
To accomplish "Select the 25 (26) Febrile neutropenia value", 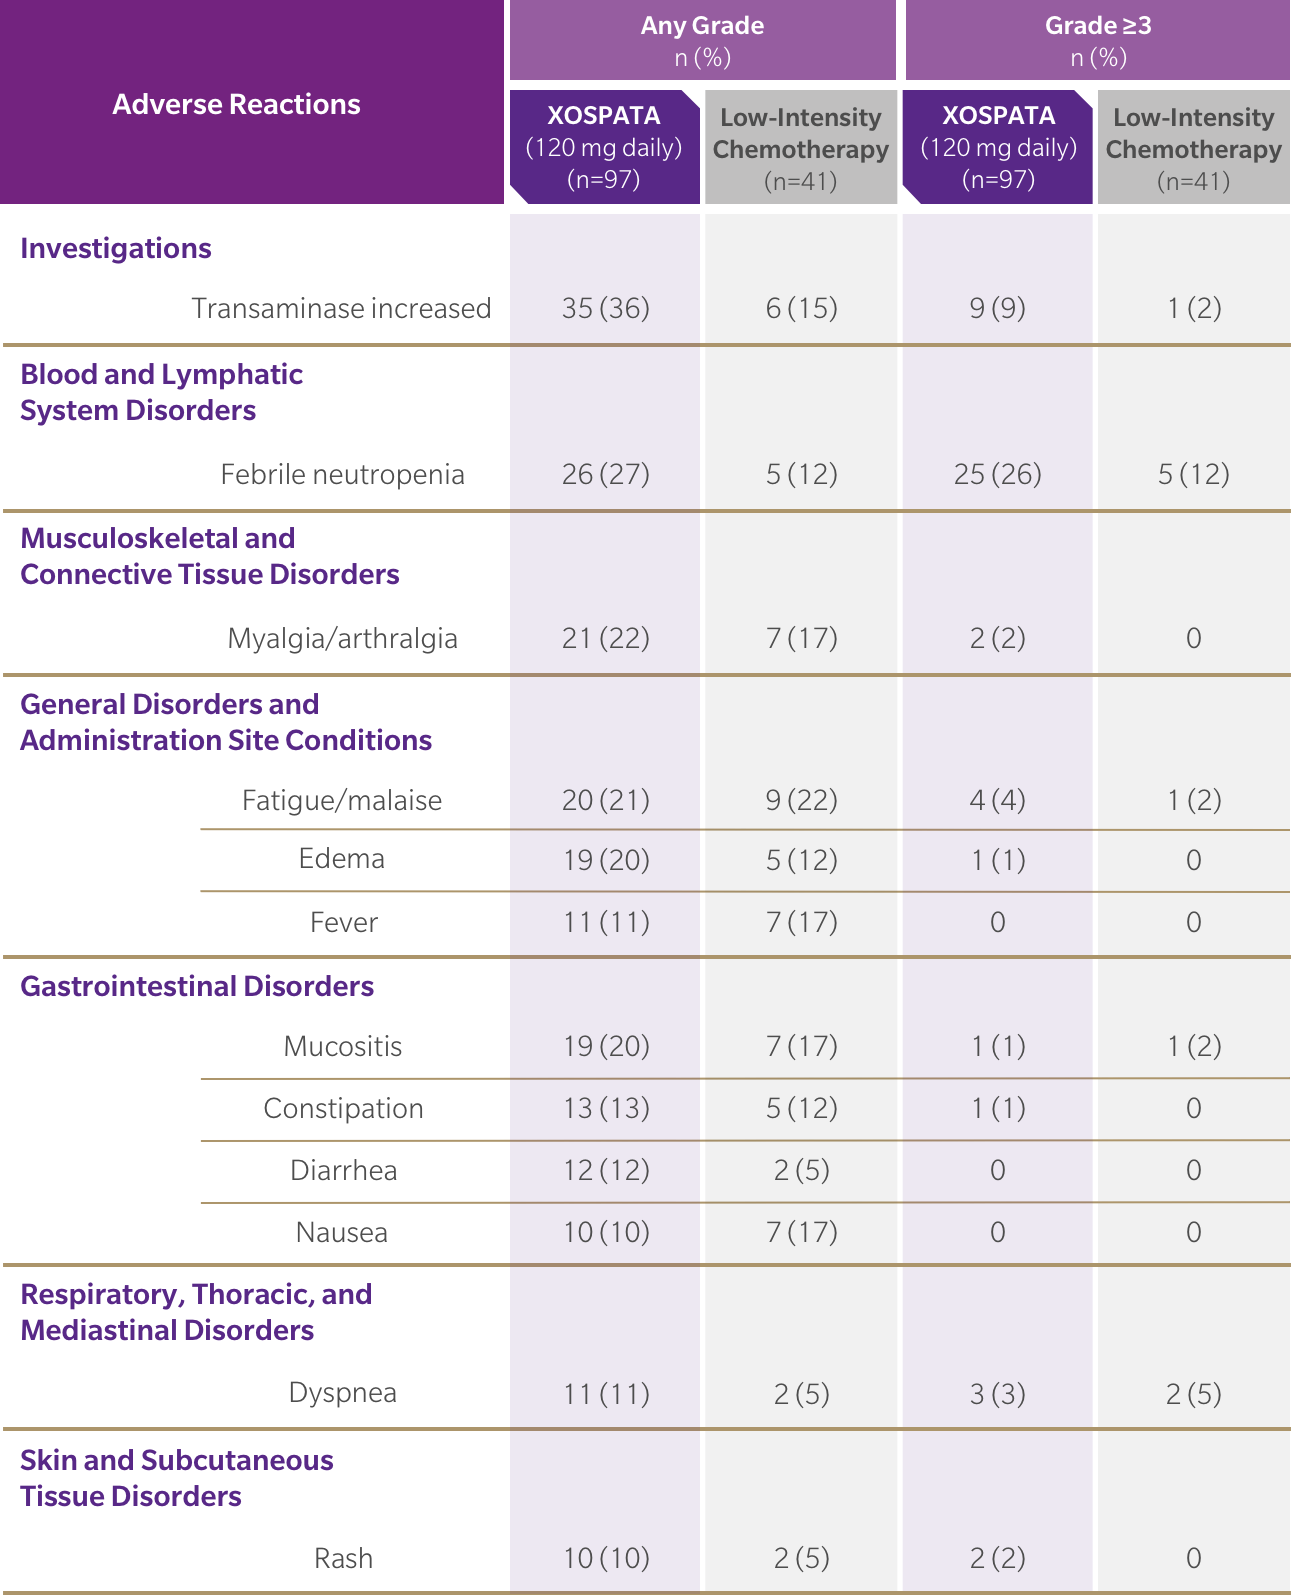I will click(x=997, y=474).
